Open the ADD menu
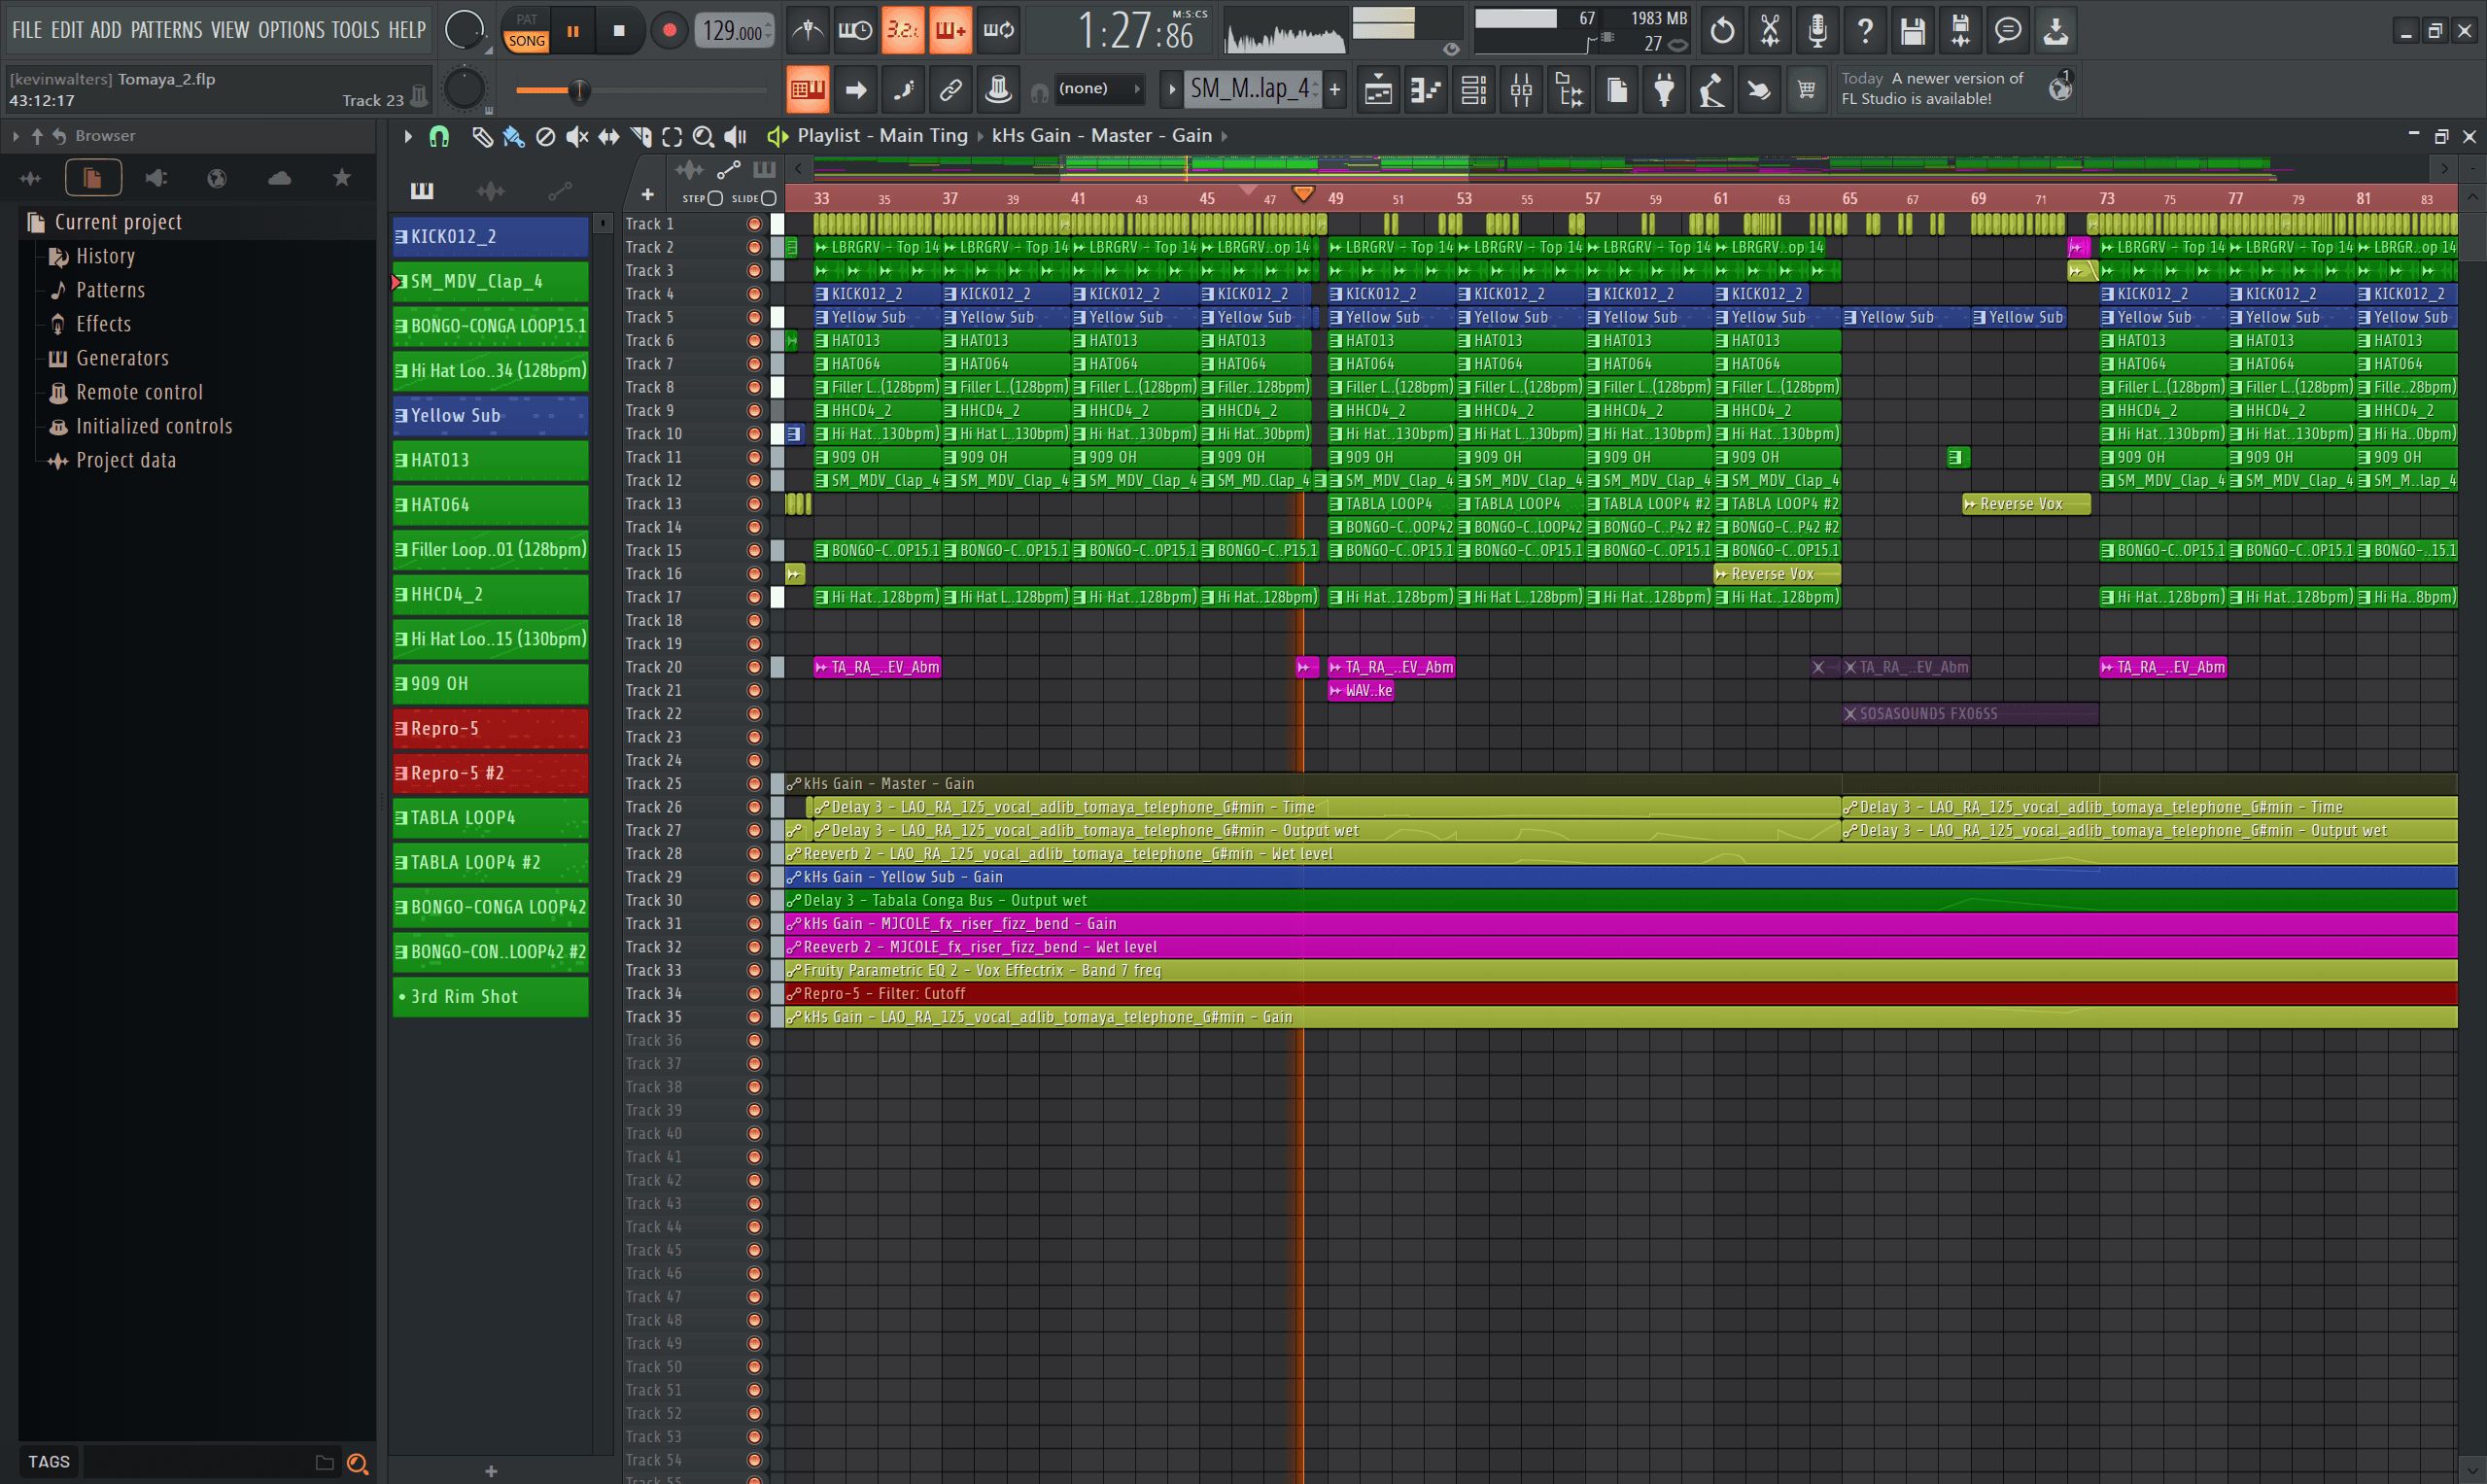 [106, 30]
